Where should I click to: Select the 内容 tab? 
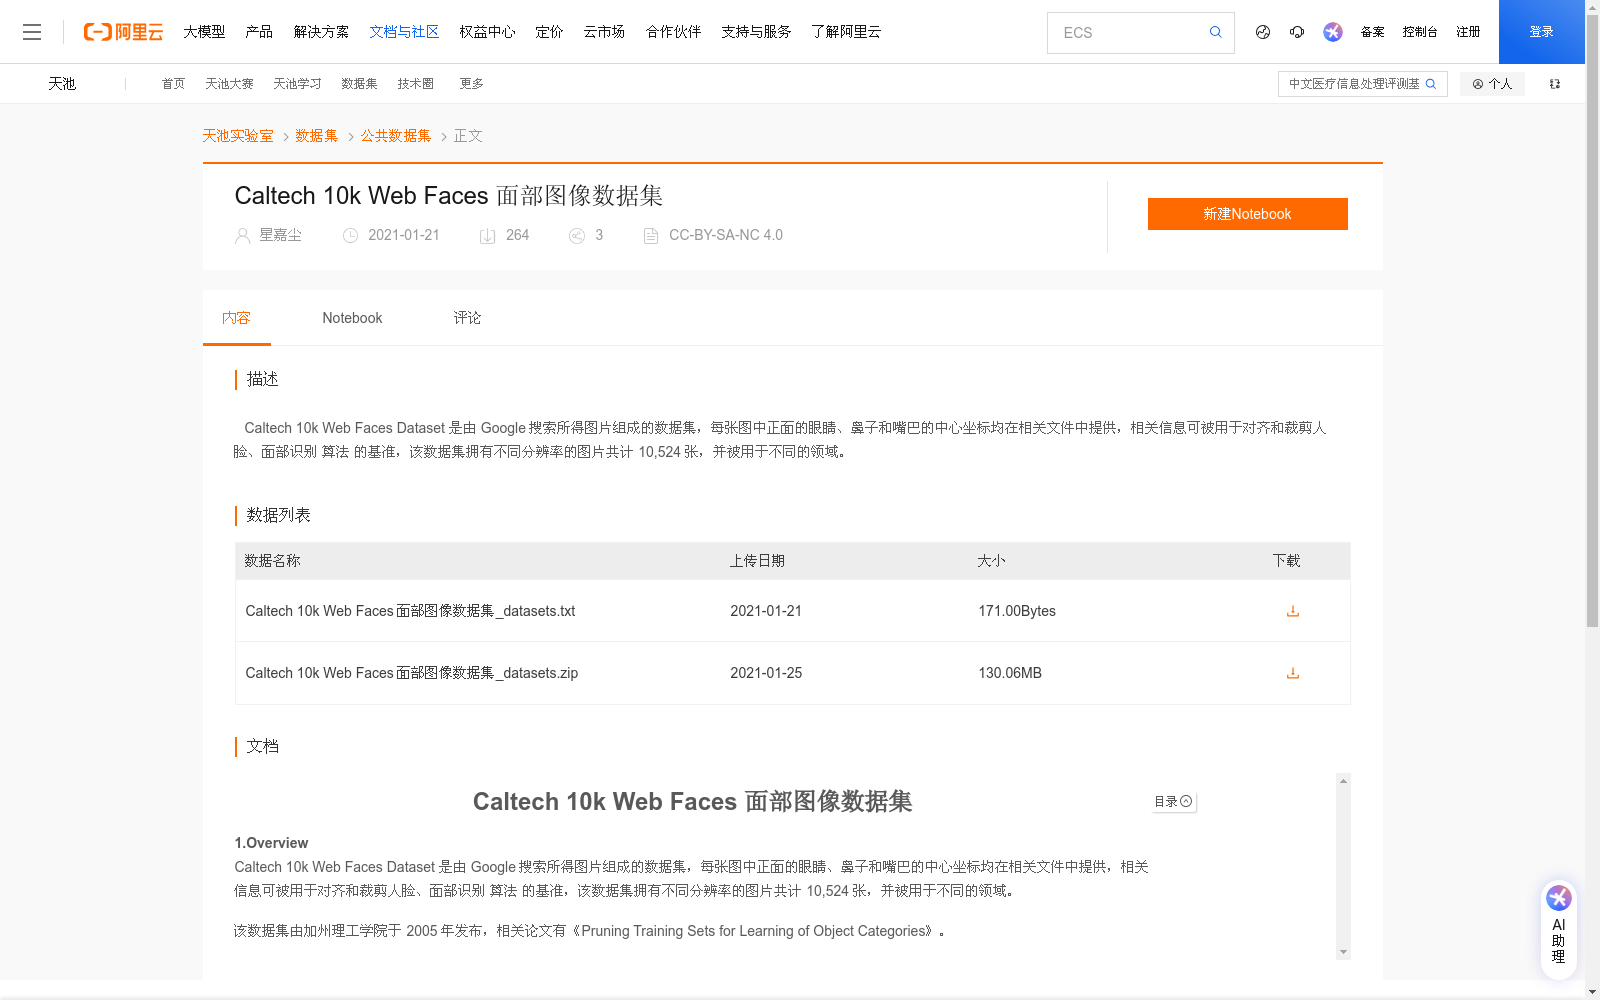point(237,318)
